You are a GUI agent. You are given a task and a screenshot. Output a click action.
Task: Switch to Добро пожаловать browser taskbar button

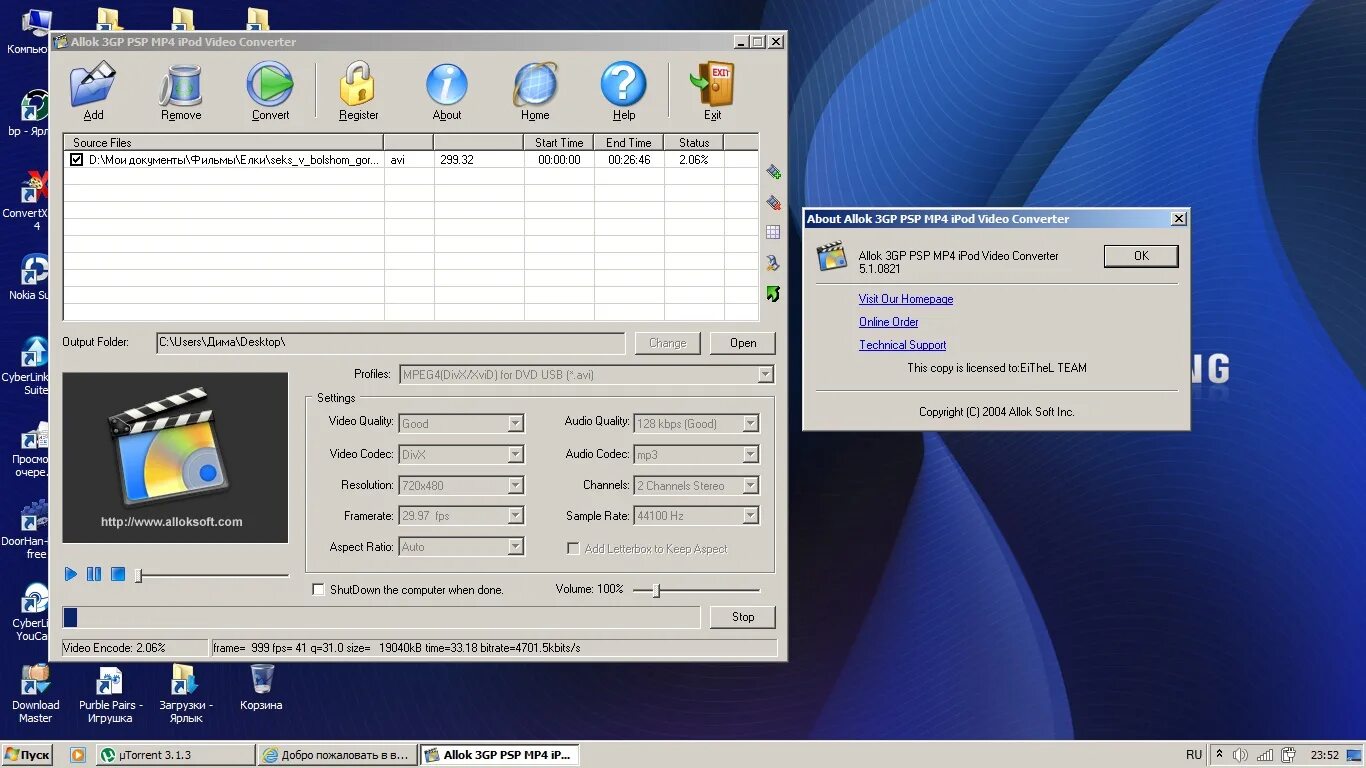336,755
